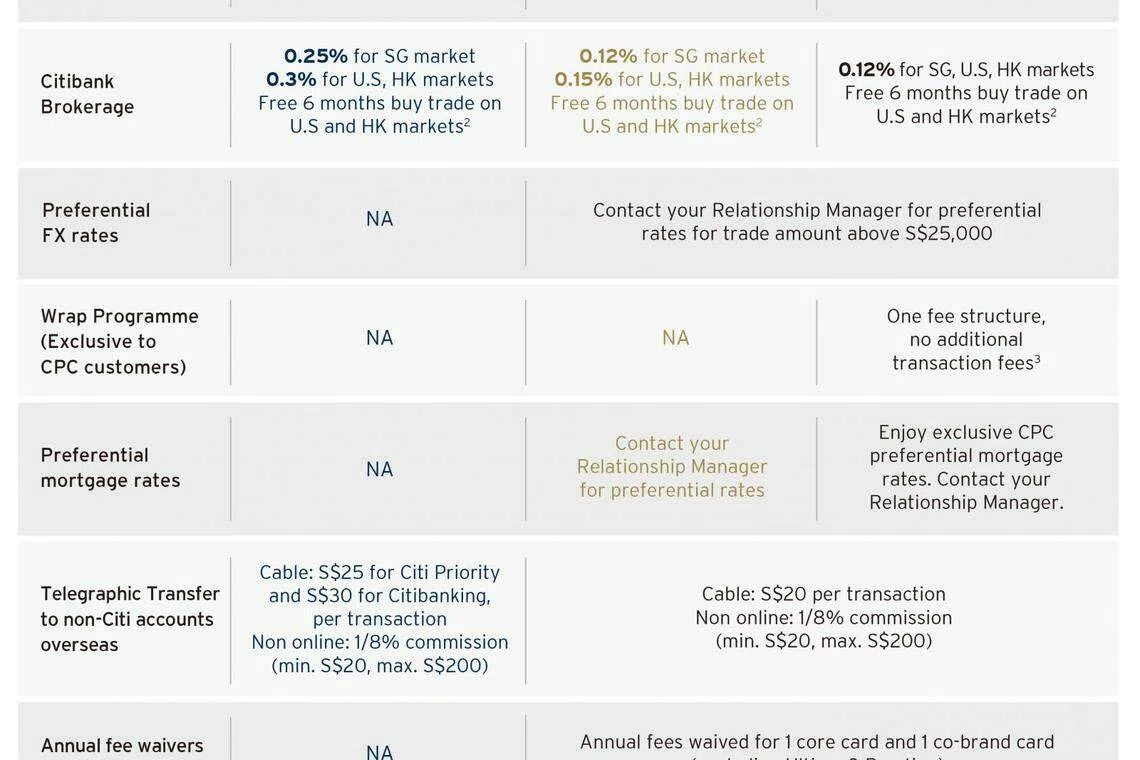The width and height of the screenshot is (1140, 760).
Task: Click NA in the Preferential mortgage rates row
Action: click(x=379, y=469)
